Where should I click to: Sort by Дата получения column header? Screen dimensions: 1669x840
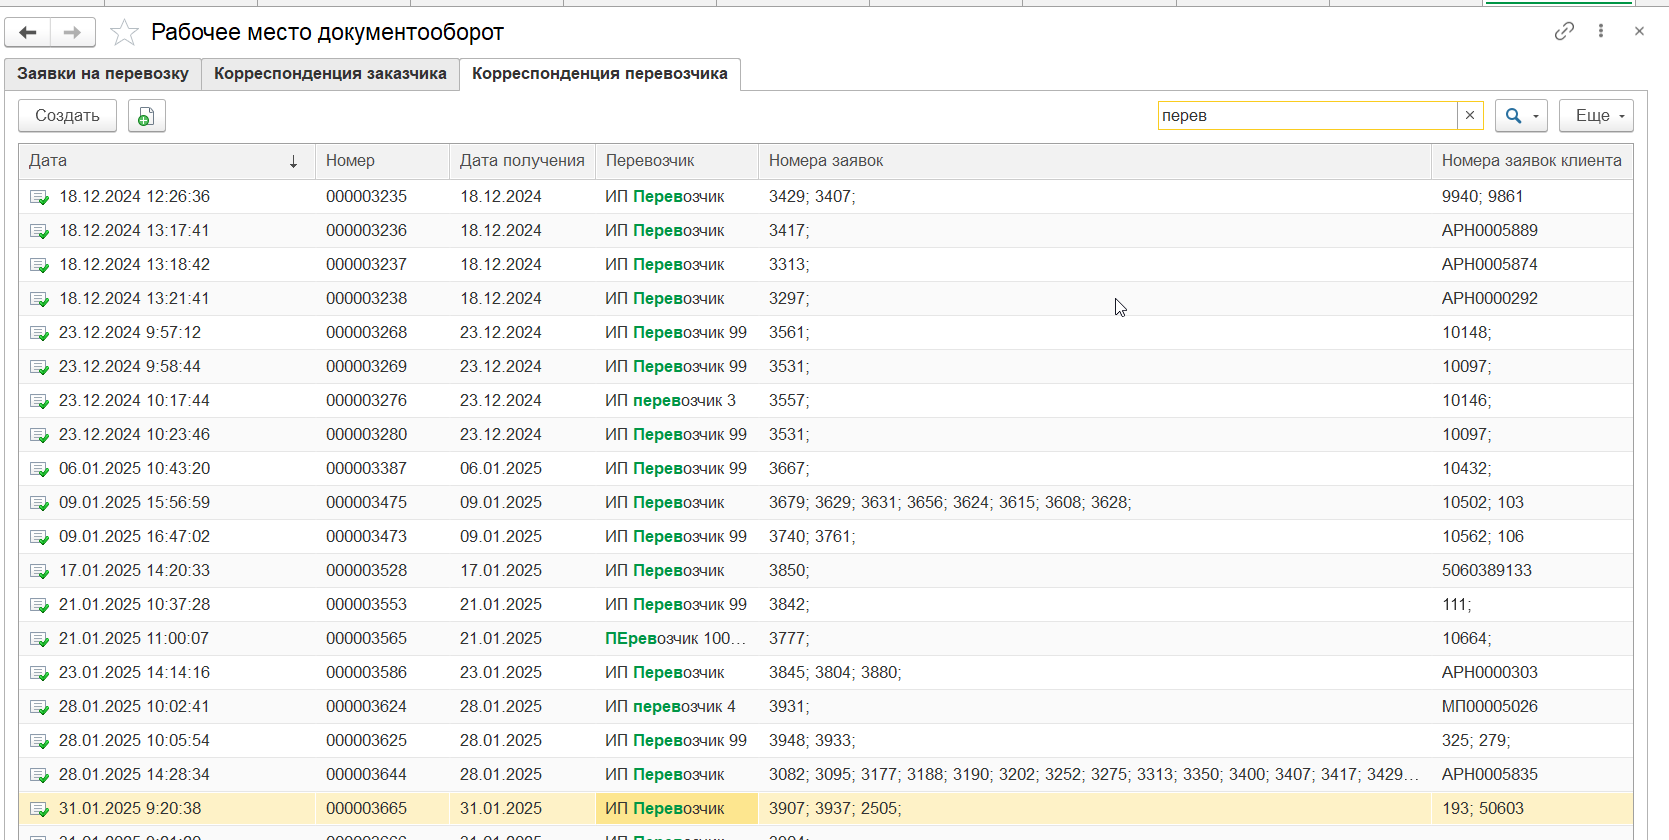522,161
